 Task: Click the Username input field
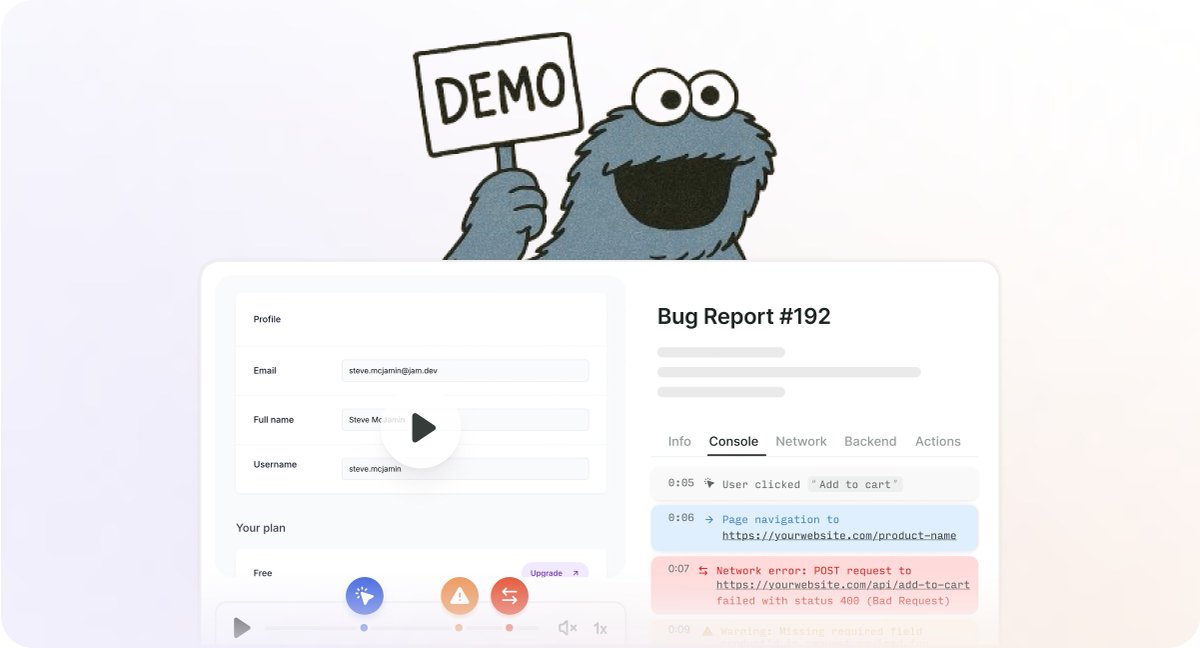coord(465,468)
